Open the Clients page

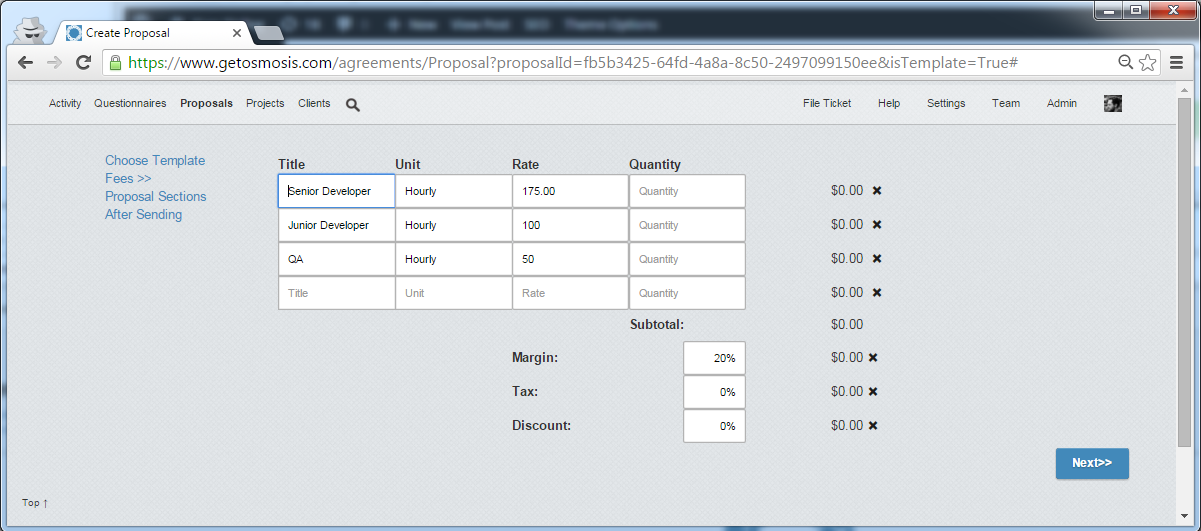click(314, 103)
